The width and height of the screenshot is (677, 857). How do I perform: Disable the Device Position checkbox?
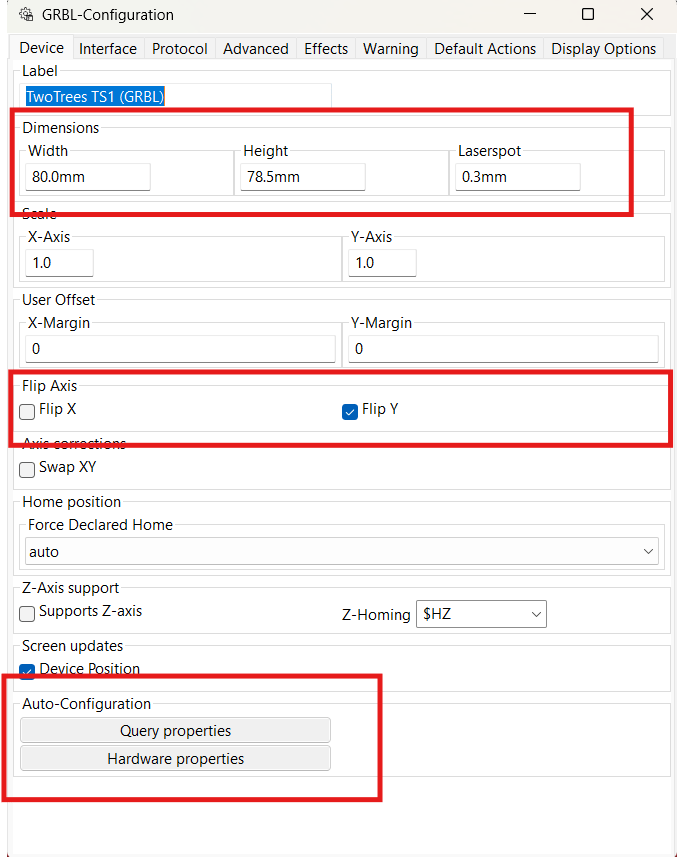pos(28,671)
